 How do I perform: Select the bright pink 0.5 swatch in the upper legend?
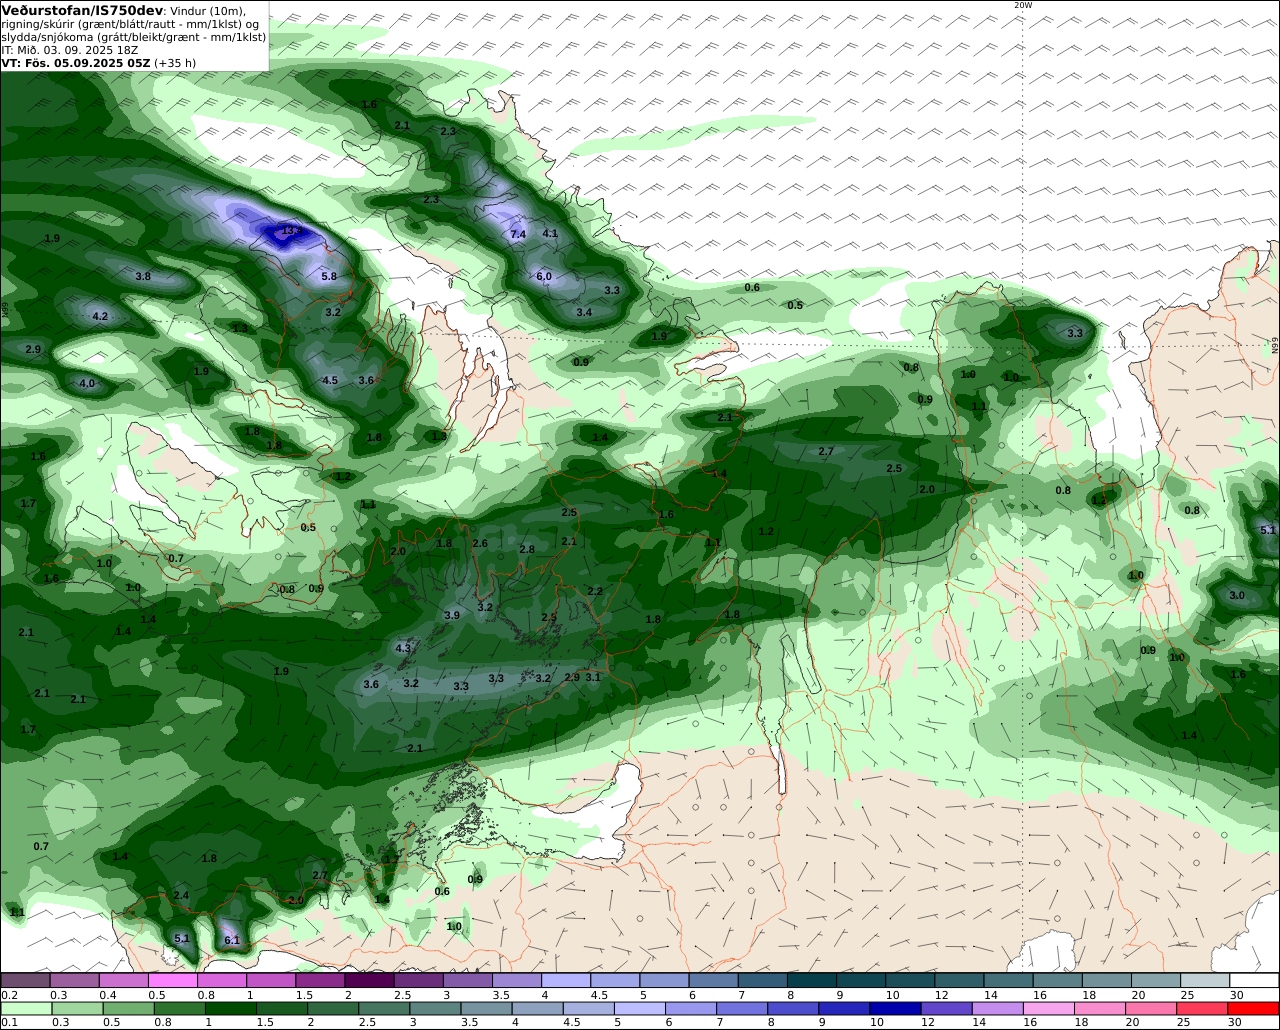pyautogui.click(x=172, y=980)
